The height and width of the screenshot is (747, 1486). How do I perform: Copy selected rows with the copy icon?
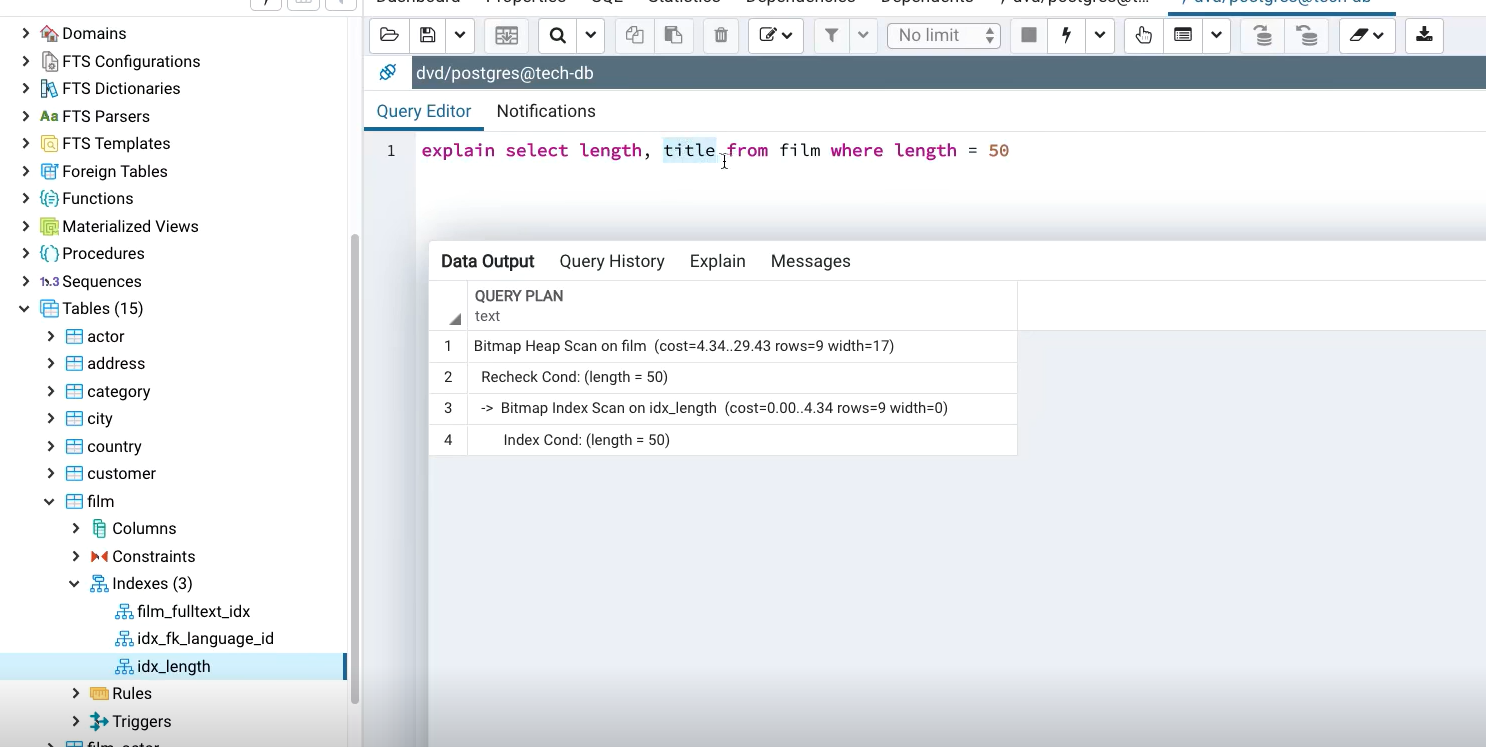pyautogui.click(x=634, y=35)
